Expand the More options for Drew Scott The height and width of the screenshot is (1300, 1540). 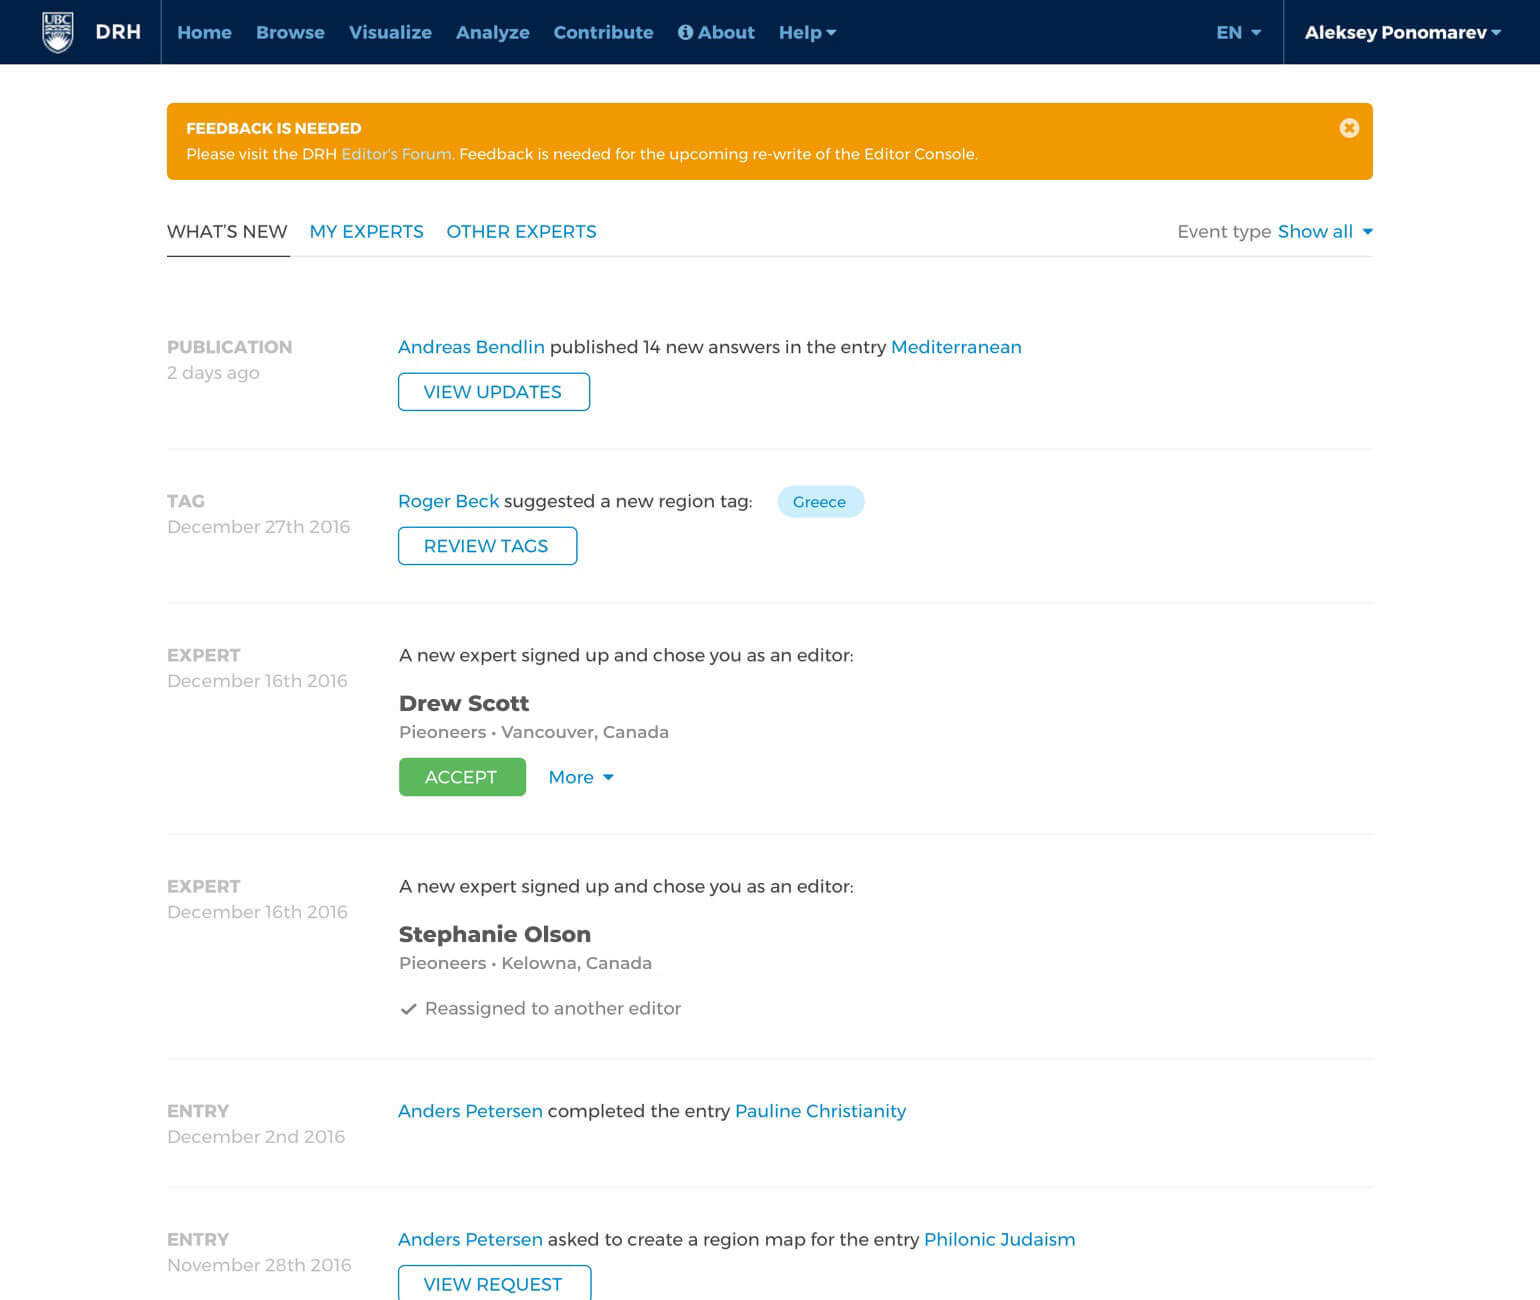(580, 777)
